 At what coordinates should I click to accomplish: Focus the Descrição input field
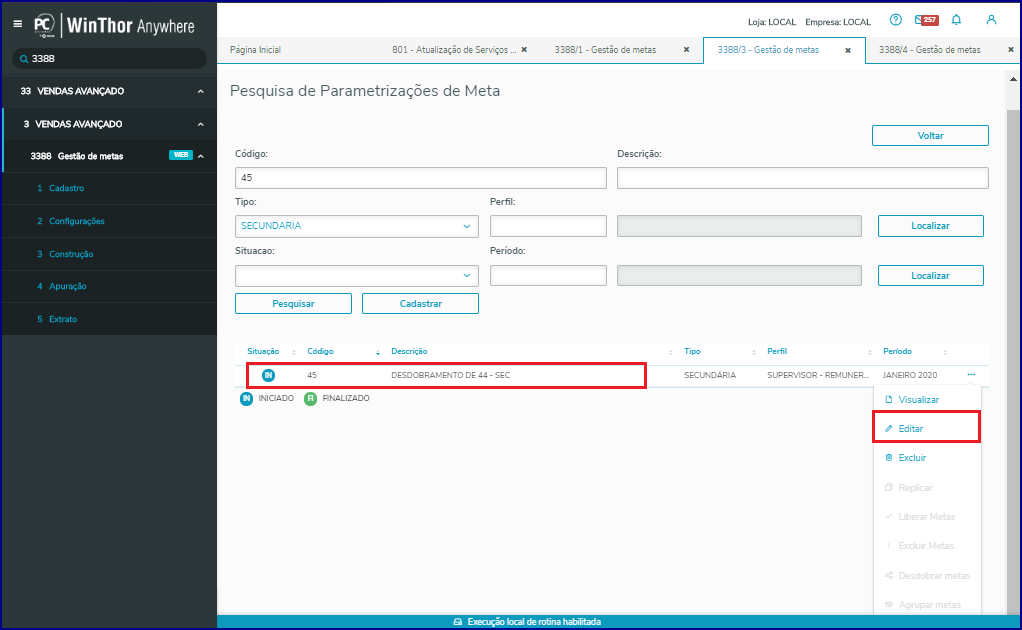pyautogui.click(x=802, y=178)
